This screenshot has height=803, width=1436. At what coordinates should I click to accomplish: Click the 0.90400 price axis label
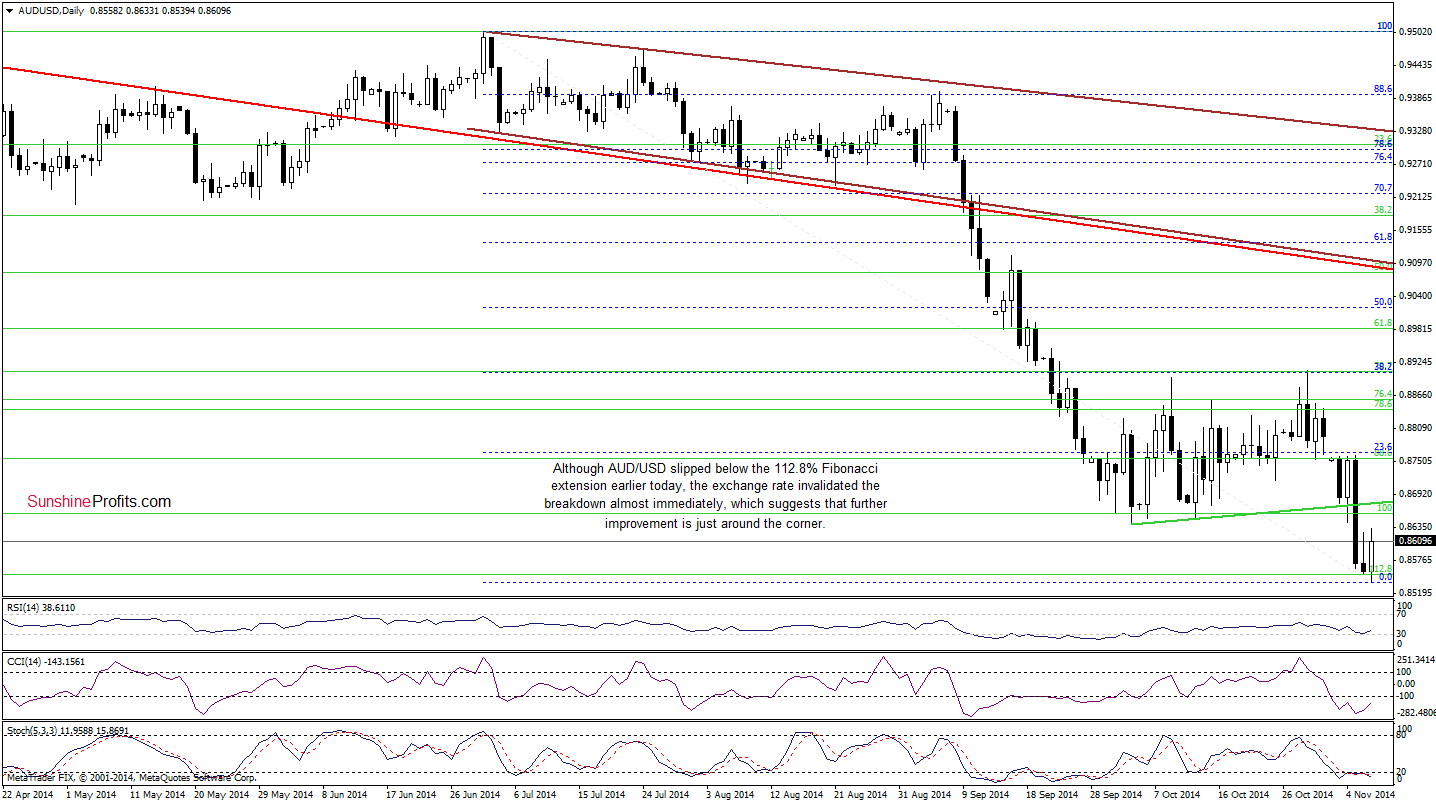pyautogui.click(x=1414, y=296)
